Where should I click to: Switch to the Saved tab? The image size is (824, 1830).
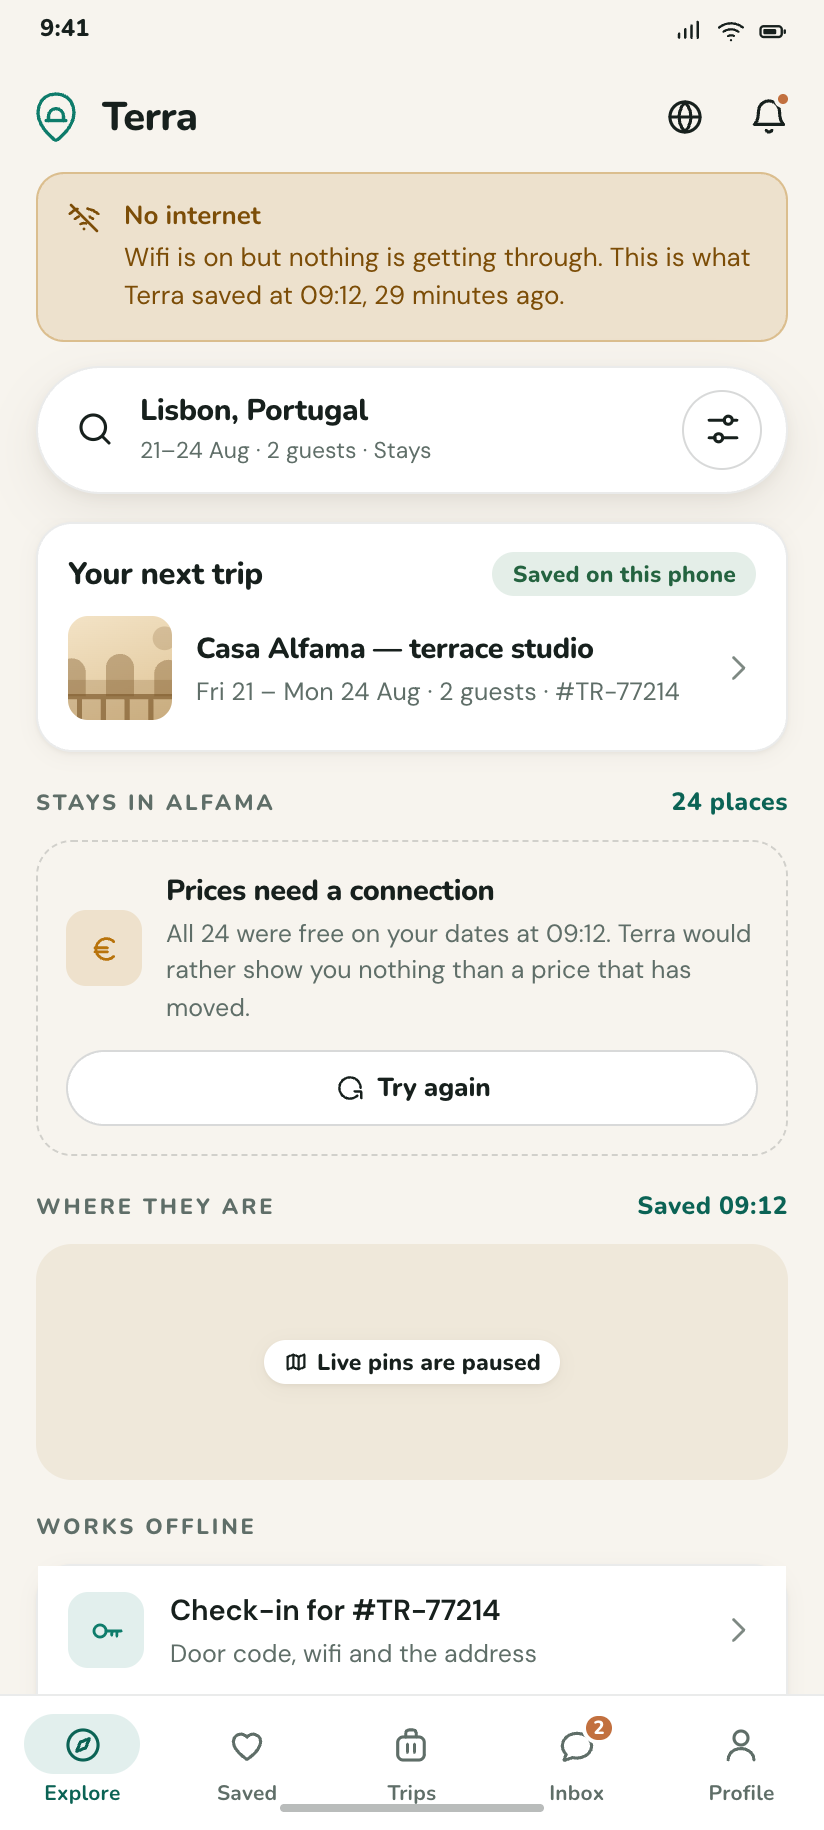(x=247, y=1764)
